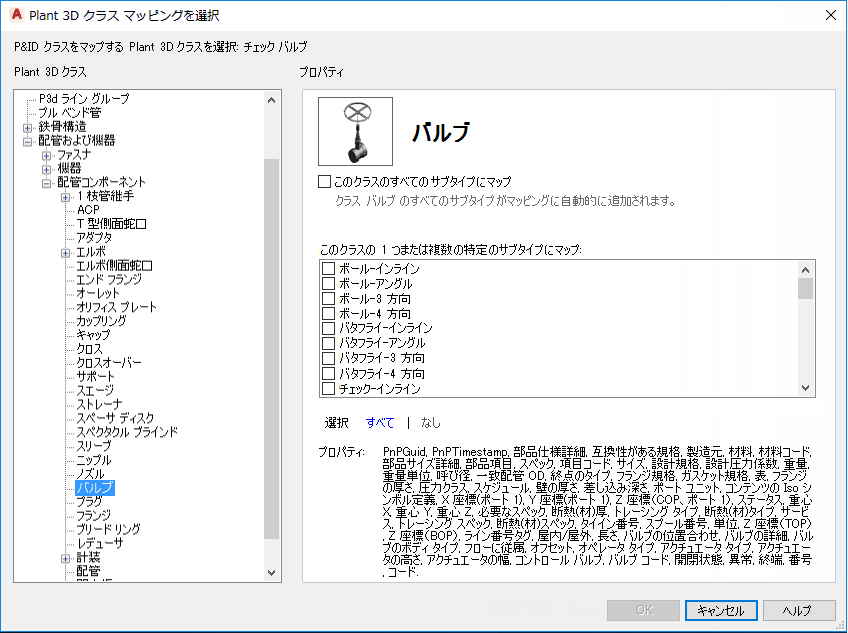Select エルボ側面蛇口 in the tree
The image size is (848, 633).
coord(114,266)
